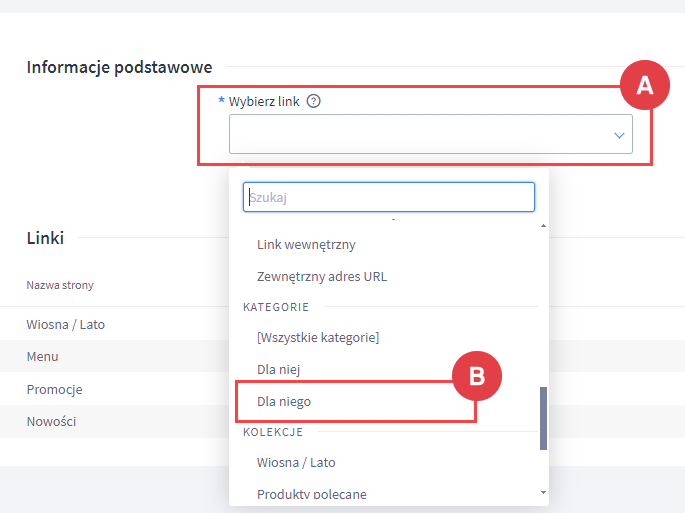685x513 pixels.
Task: Focus the Szukaj search field
Action: [388, 197]
